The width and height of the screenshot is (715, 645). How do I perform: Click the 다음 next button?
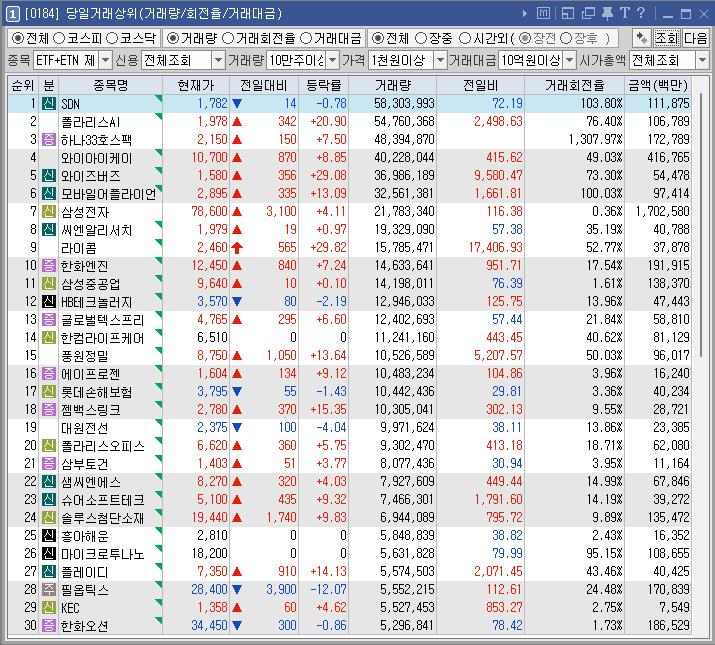(x=695, y=38)
